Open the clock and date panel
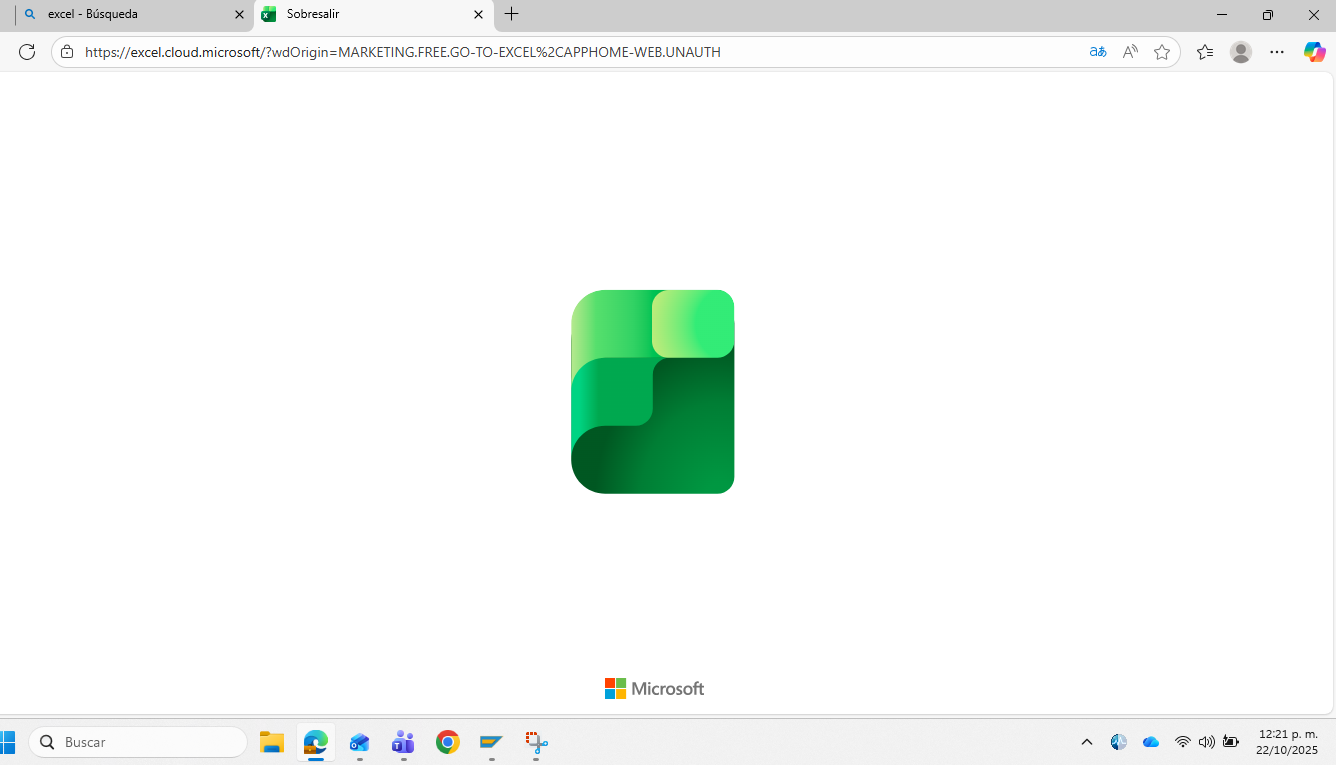 (x=1287, y=742)
